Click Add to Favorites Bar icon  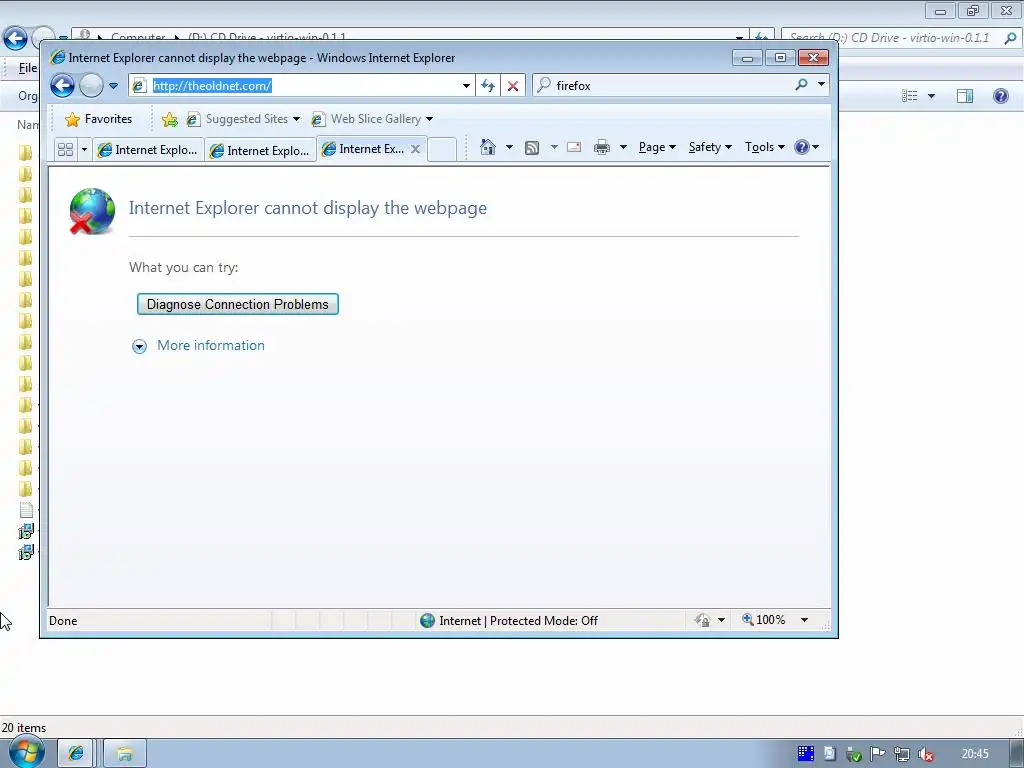point(170,119)
